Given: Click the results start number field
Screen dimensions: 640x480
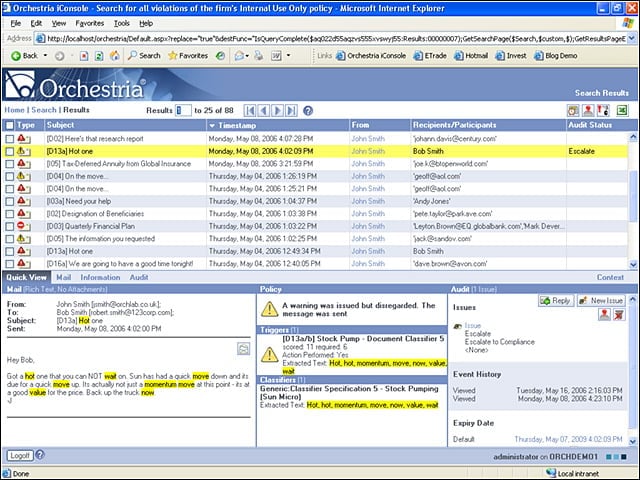Looking at the screenshot, I should [x=183, y=110].
